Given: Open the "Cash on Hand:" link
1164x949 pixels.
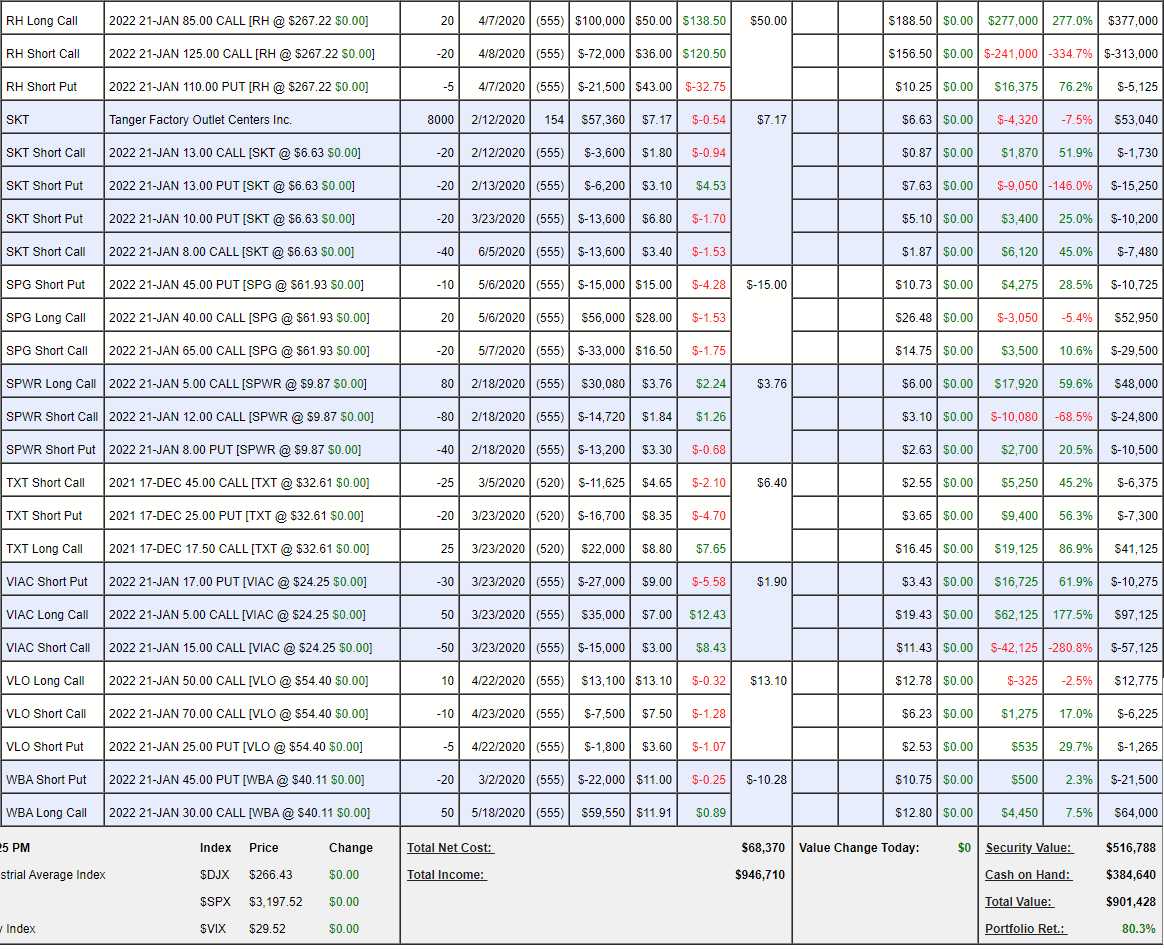Looking at the screenshot, I should pos(1027,875).
